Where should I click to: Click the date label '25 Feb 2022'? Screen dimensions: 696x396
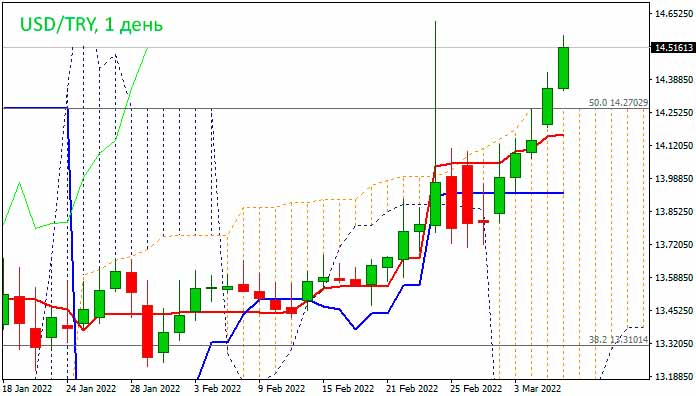point(476,389)
